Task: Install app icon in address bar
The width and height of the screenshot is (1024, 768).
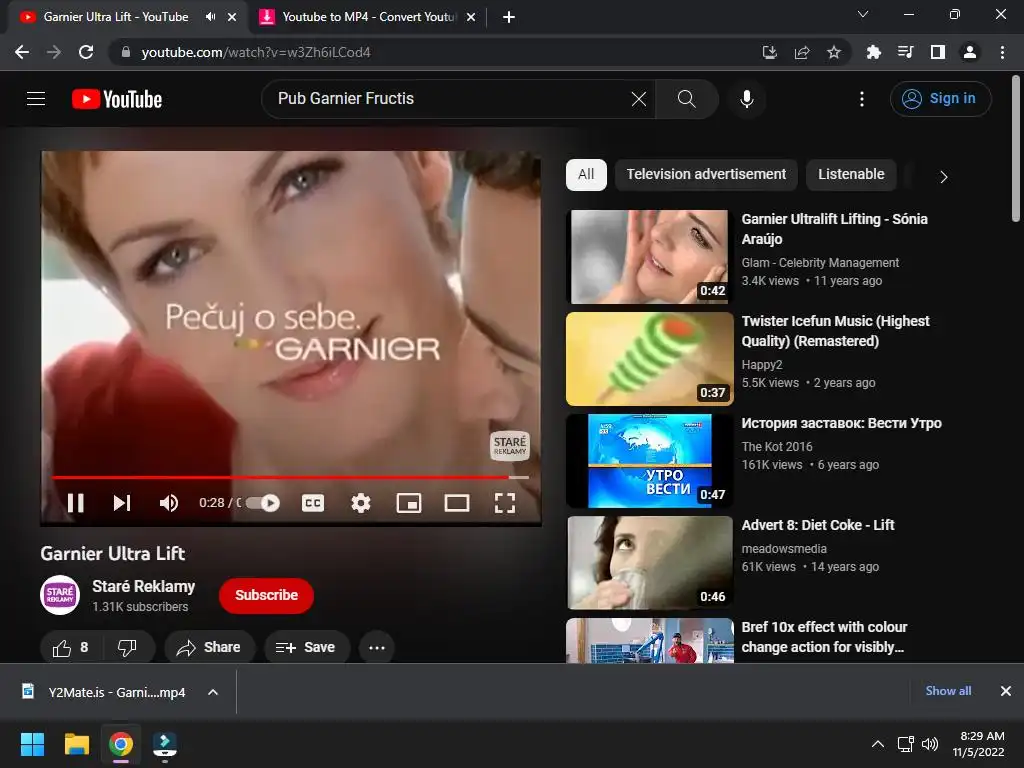Action: click(x=769, y=52)
